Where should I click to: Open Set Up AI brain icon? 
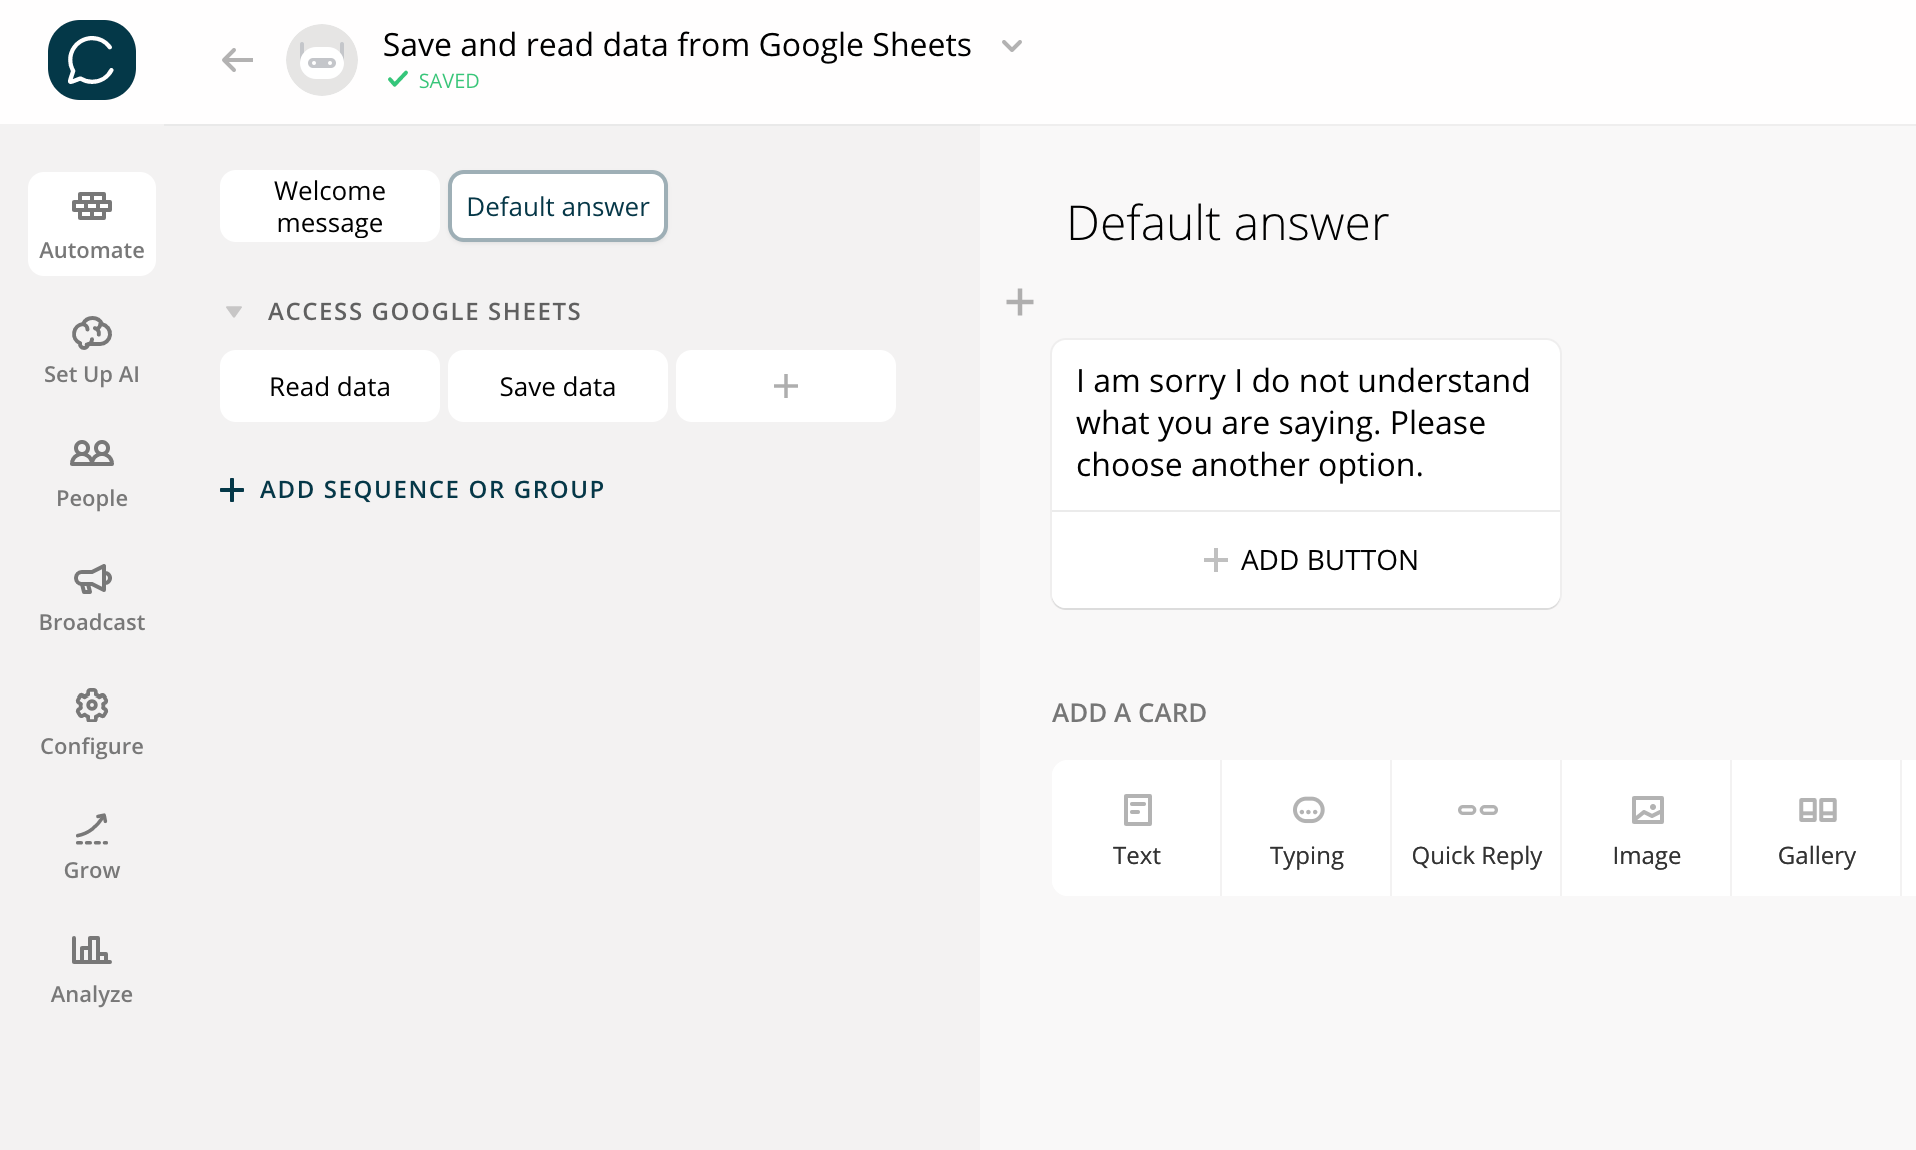point(92,334)
